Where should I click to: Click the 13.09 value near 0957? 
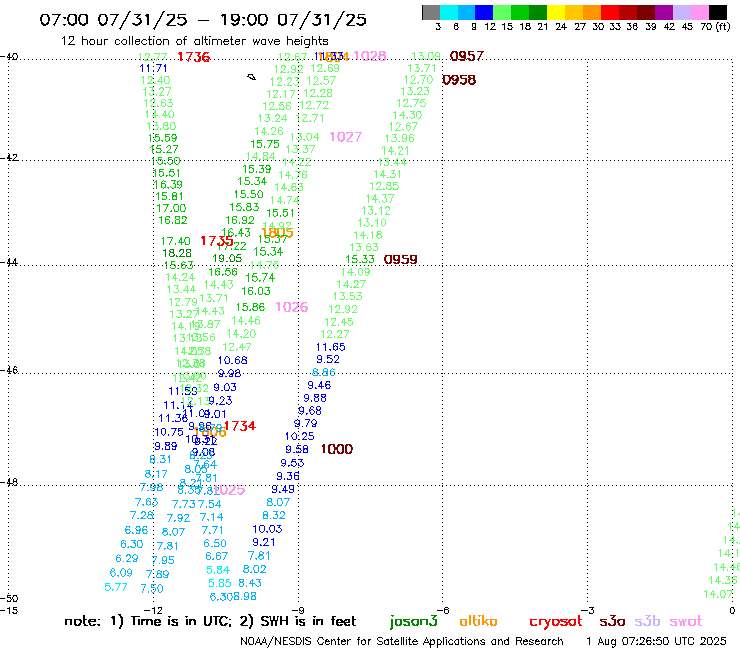pos(426,57)
